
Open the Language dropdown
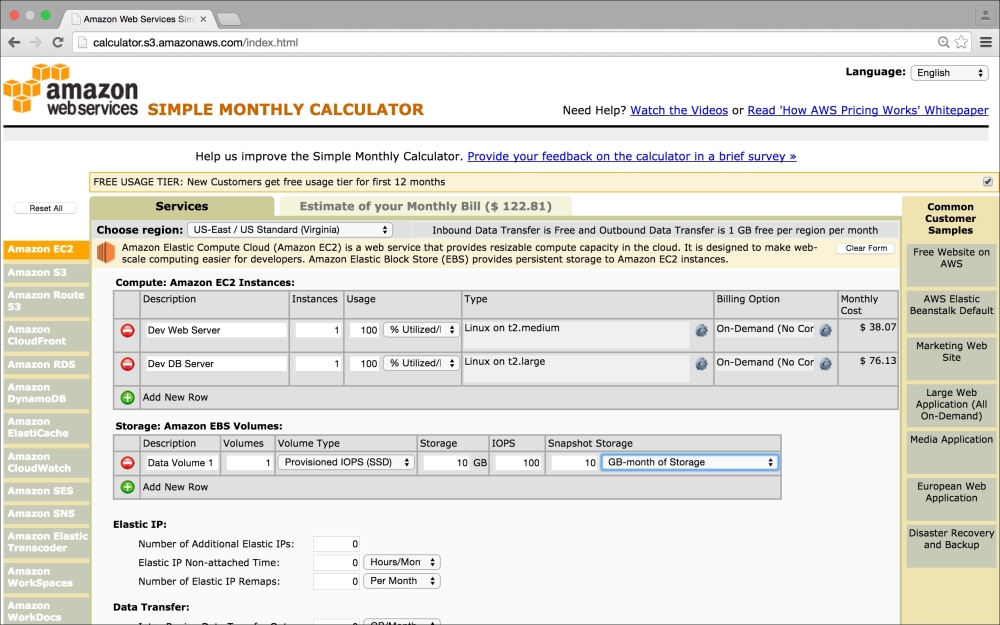(x=950, y=73)
